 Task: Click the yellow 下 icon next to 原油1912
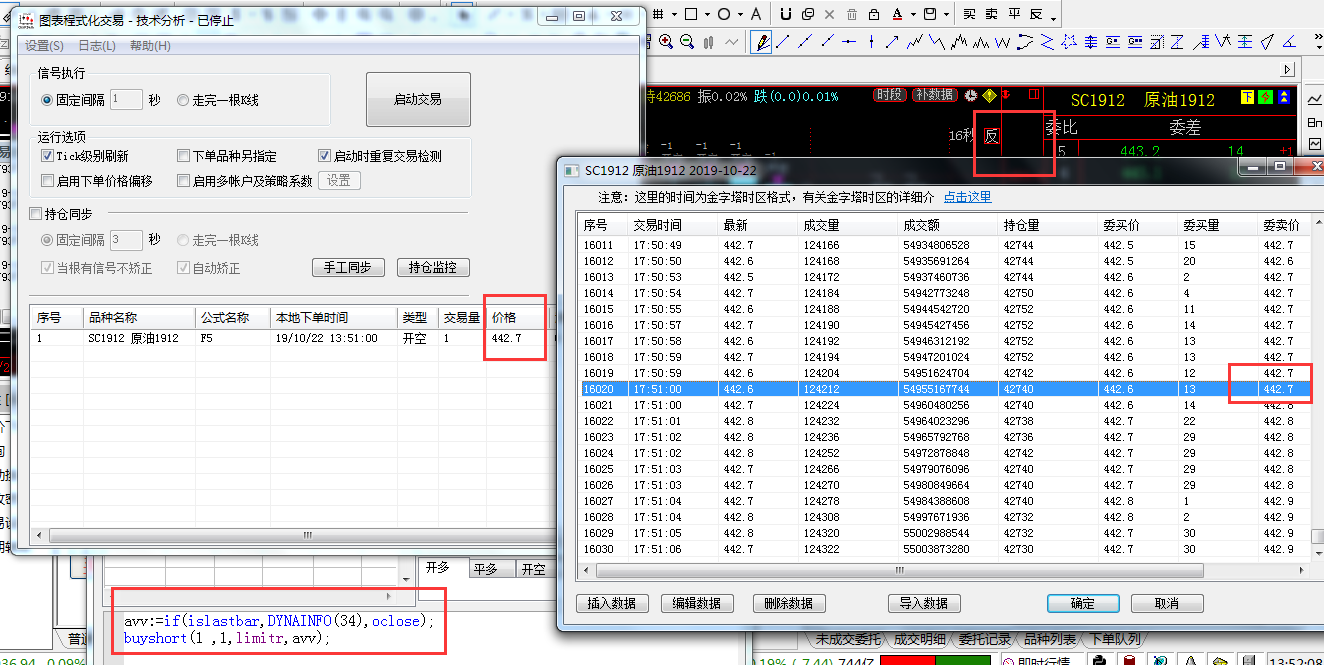1246,97
